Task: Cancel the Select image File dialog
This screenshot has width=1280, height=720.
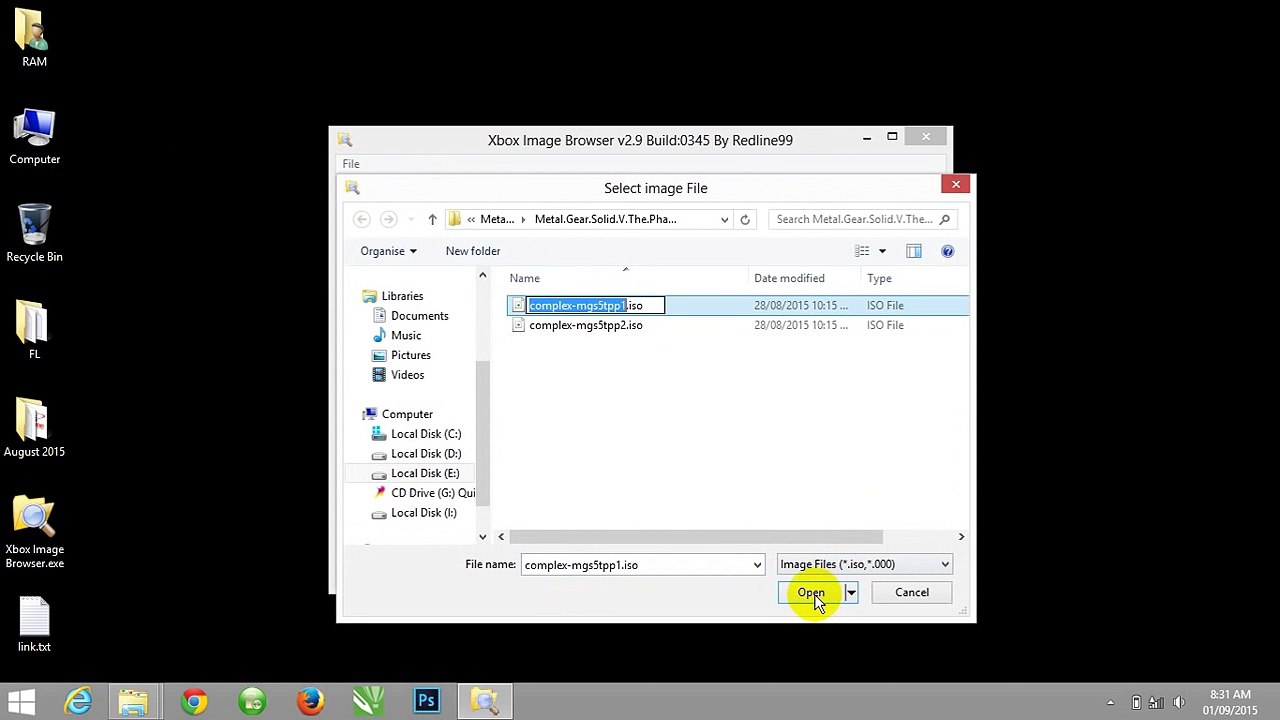Action: [912, 593]
